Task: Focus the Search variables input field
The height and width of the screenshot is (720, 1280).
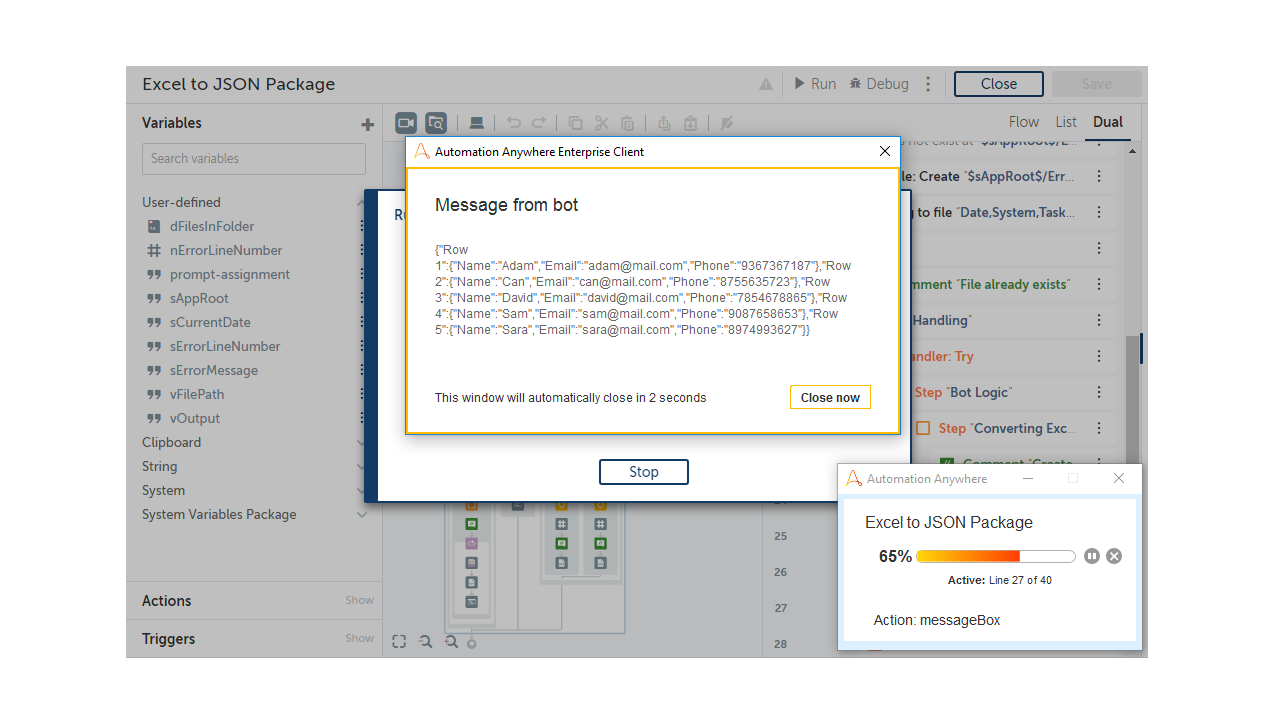Action: pos(254,158)
